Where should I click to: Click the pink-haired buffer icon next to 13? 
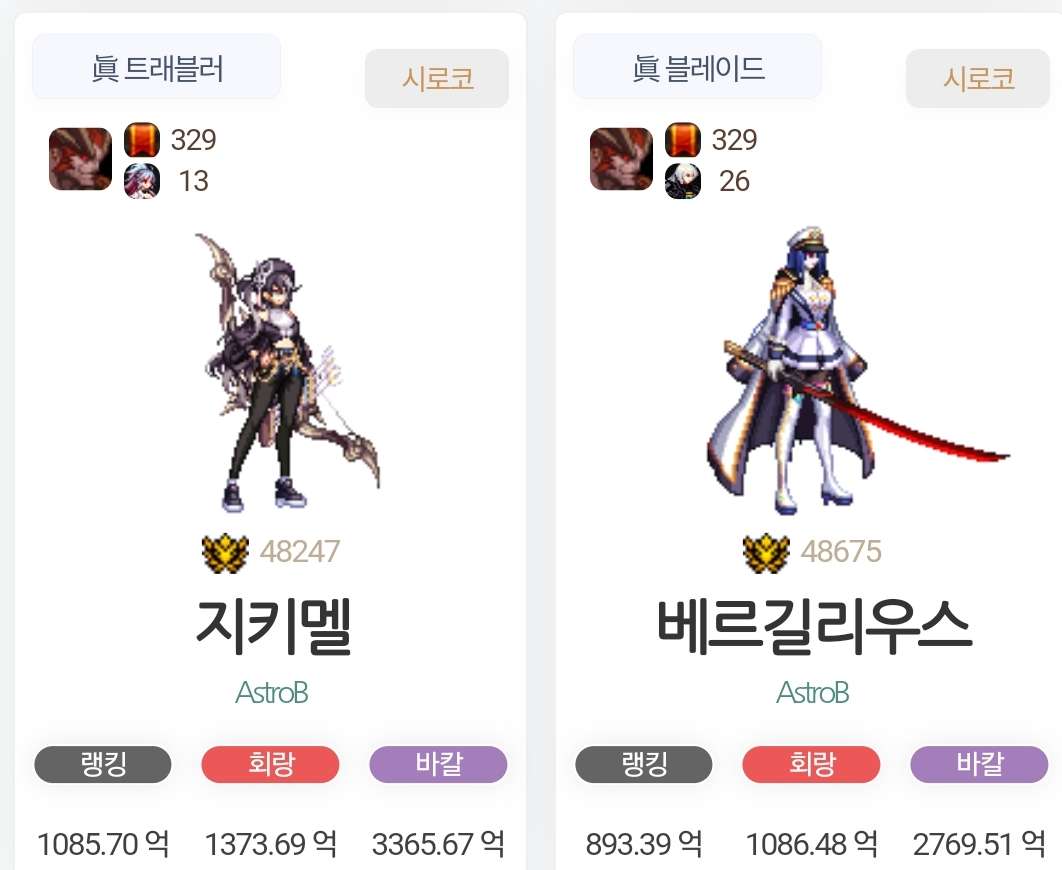coord(142,181)
